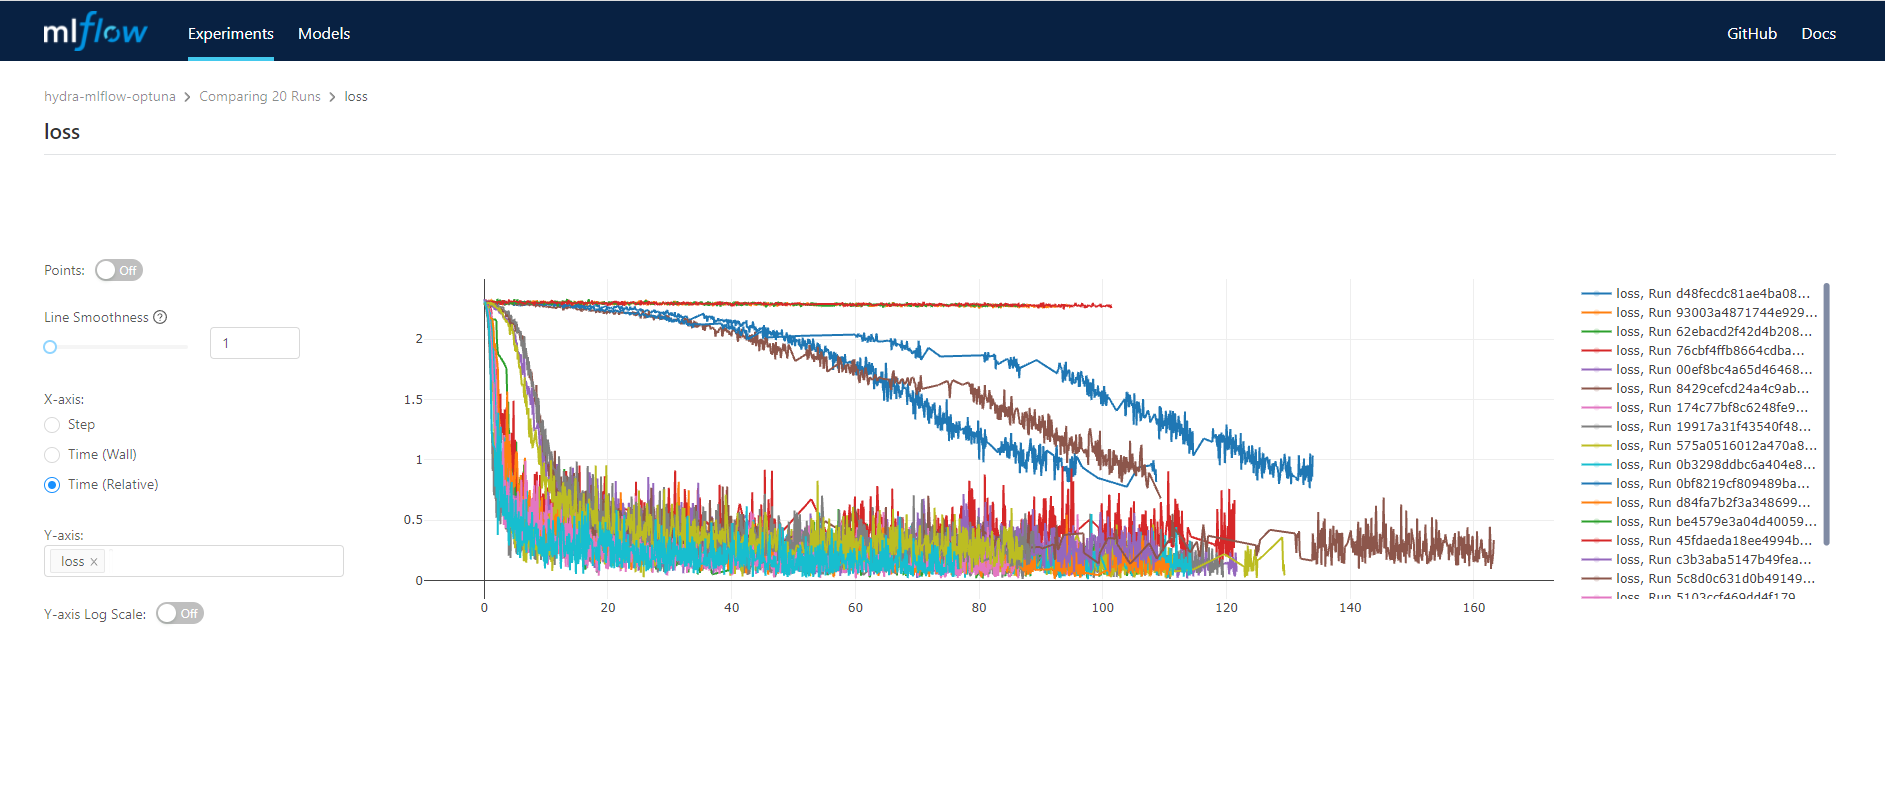Toggle legend trace Run 93003a4871744e929
Screen dimensions: 1885x793
click(x=1699, y=312)
